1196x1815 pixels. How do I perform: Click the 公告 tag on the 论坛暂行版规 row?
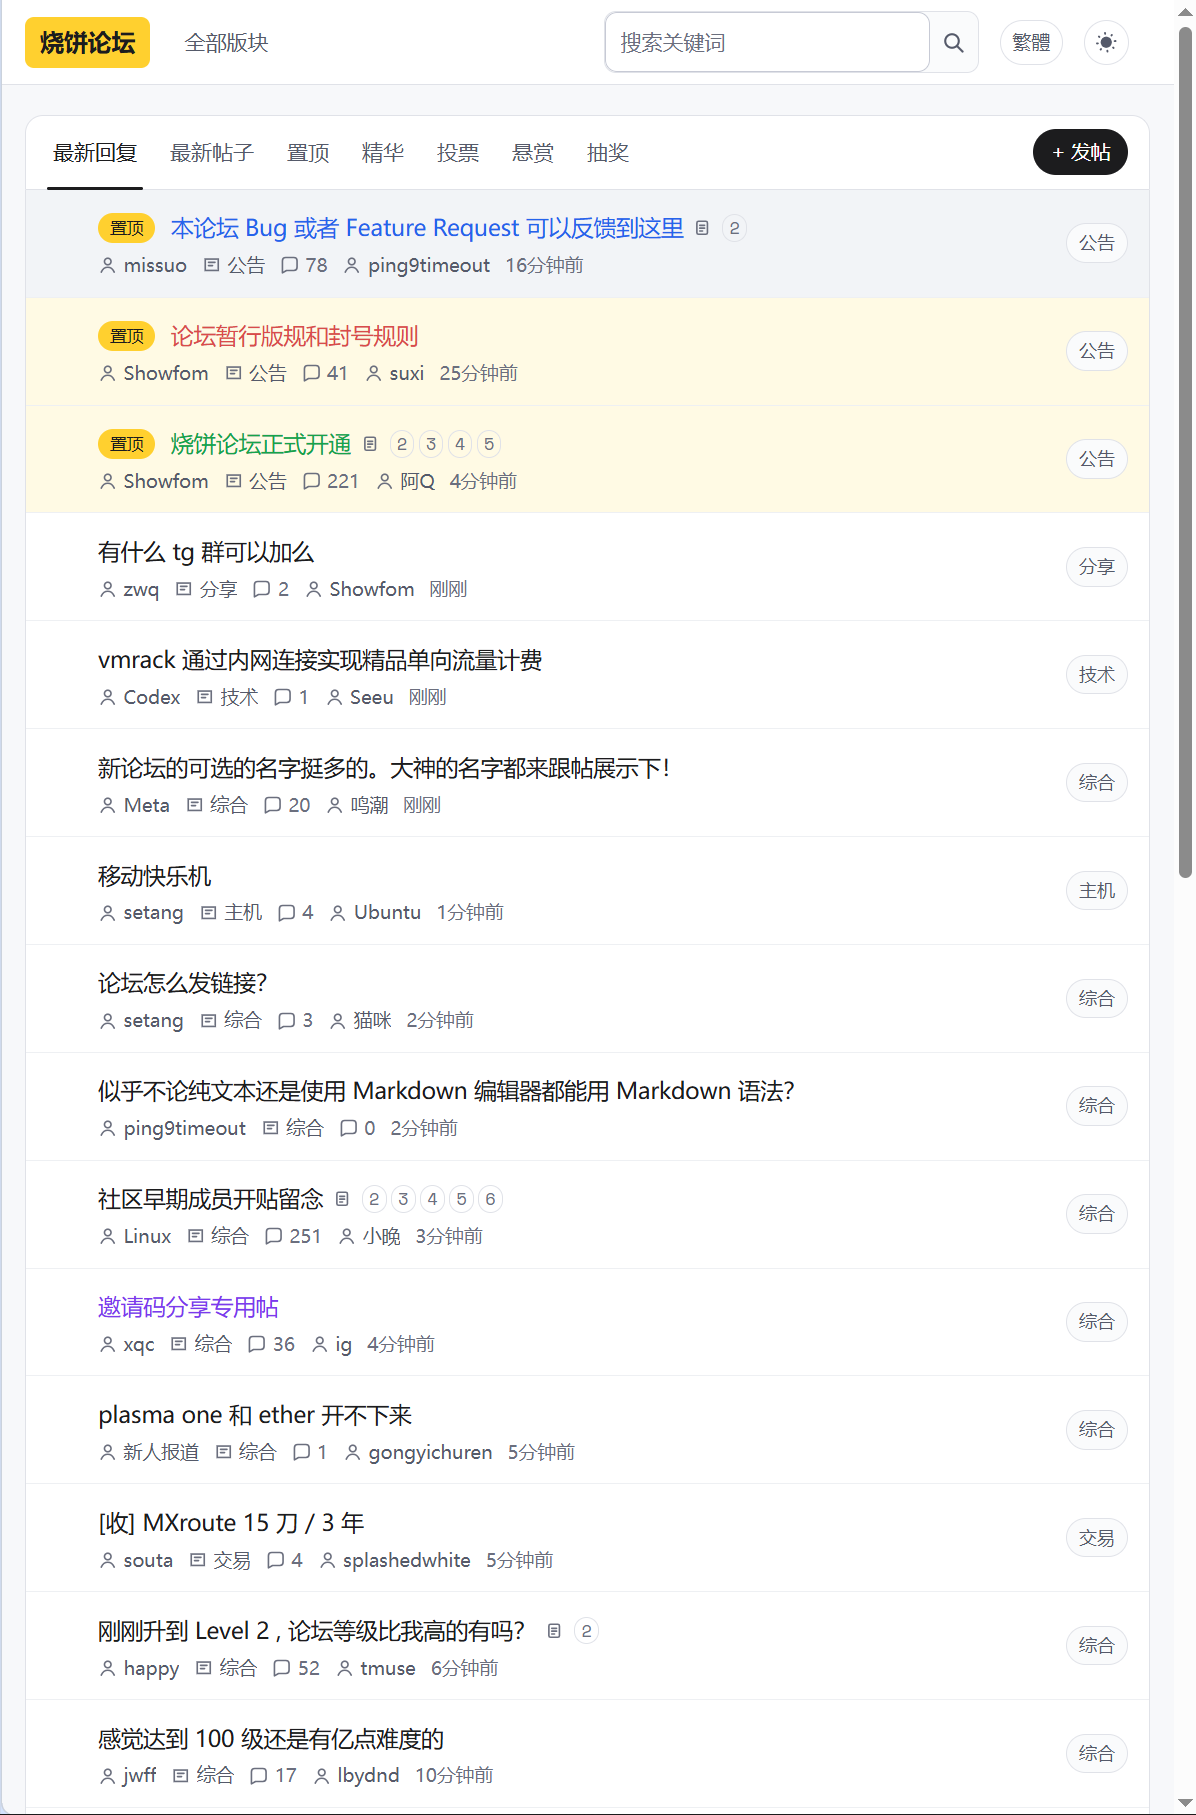pos(1097,351)
